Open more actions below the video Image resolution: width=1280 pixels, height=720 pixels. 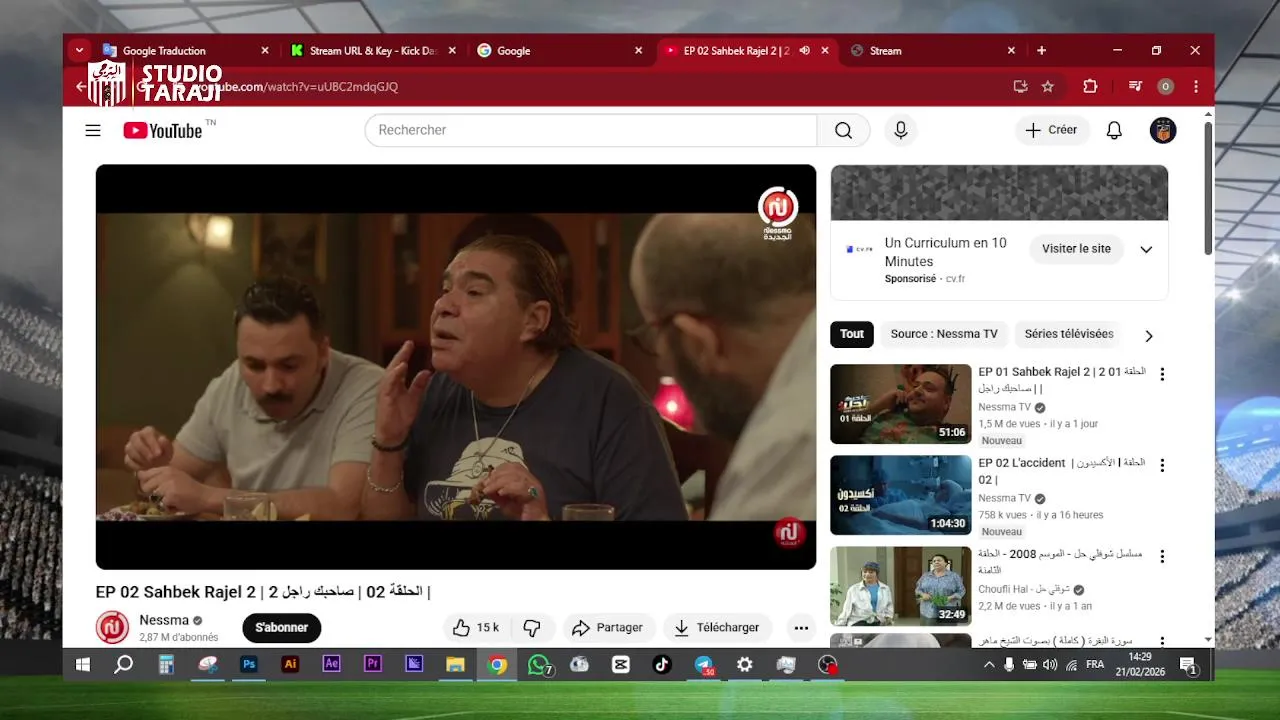801,628
